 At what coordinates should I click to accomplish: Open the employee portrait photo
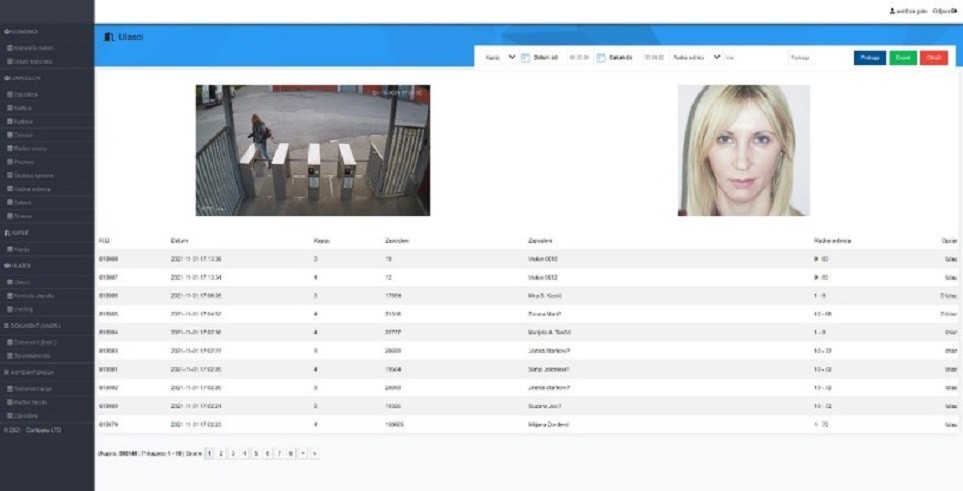pos(744,151)
